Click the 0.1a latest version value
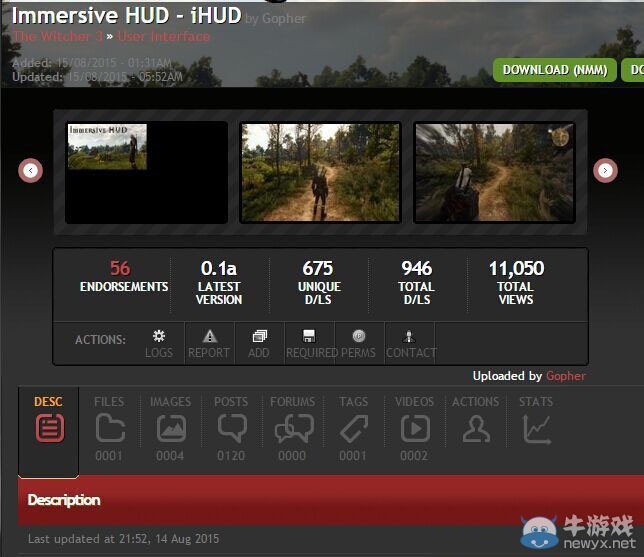Viewport: 644px width, 557px height. tap(219, 268)
